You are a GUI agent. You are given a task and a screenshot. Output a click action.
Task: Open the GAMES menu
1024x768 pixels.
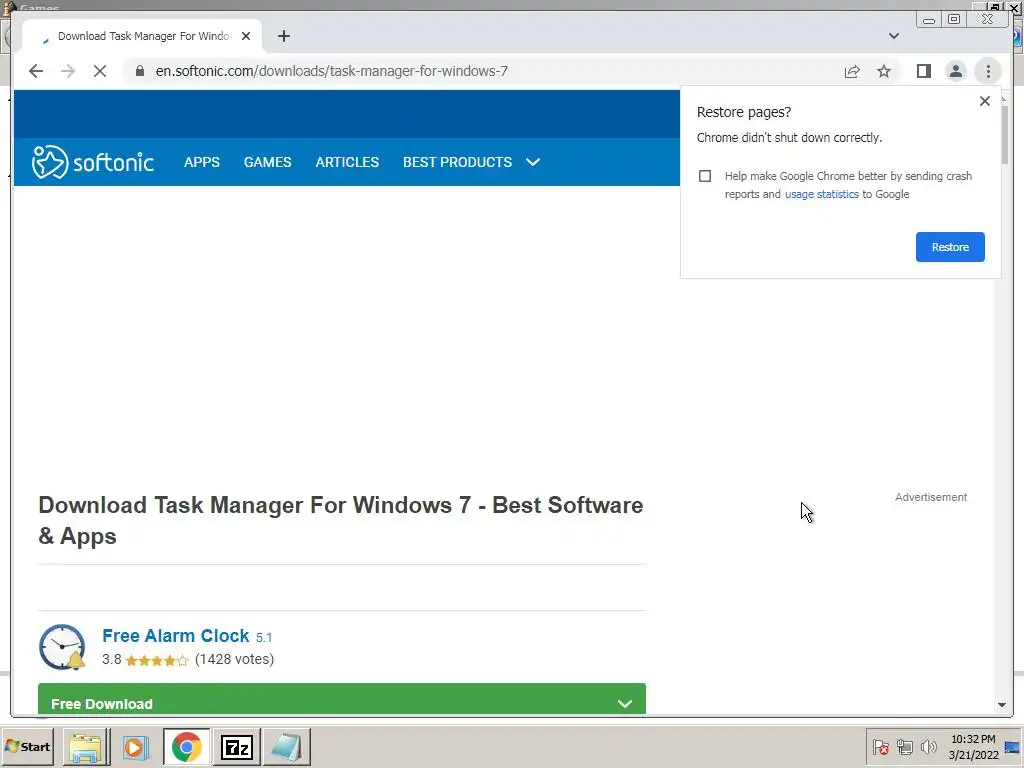click(267, 162)
